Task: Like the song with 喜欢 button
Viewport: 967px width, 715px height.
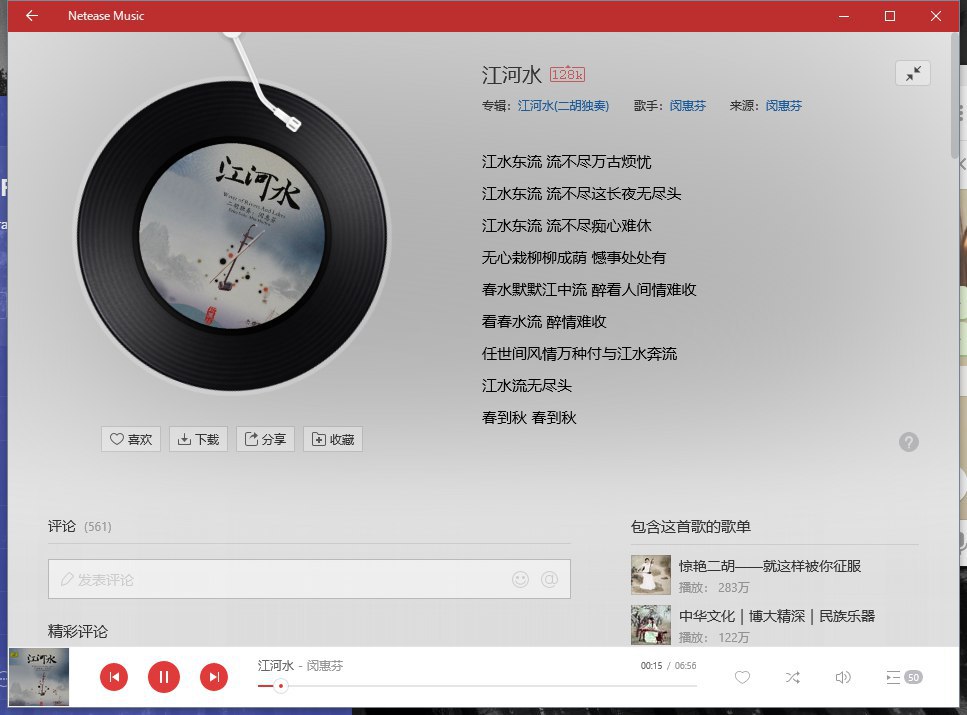Action: 131,439
